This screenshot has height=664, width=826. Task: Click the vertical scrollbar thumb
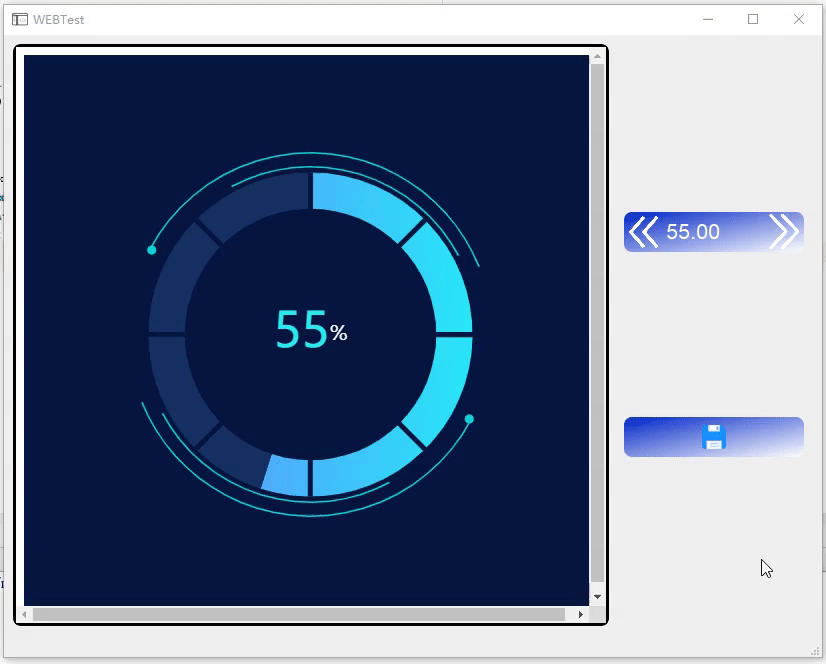(x=597, y=323)
